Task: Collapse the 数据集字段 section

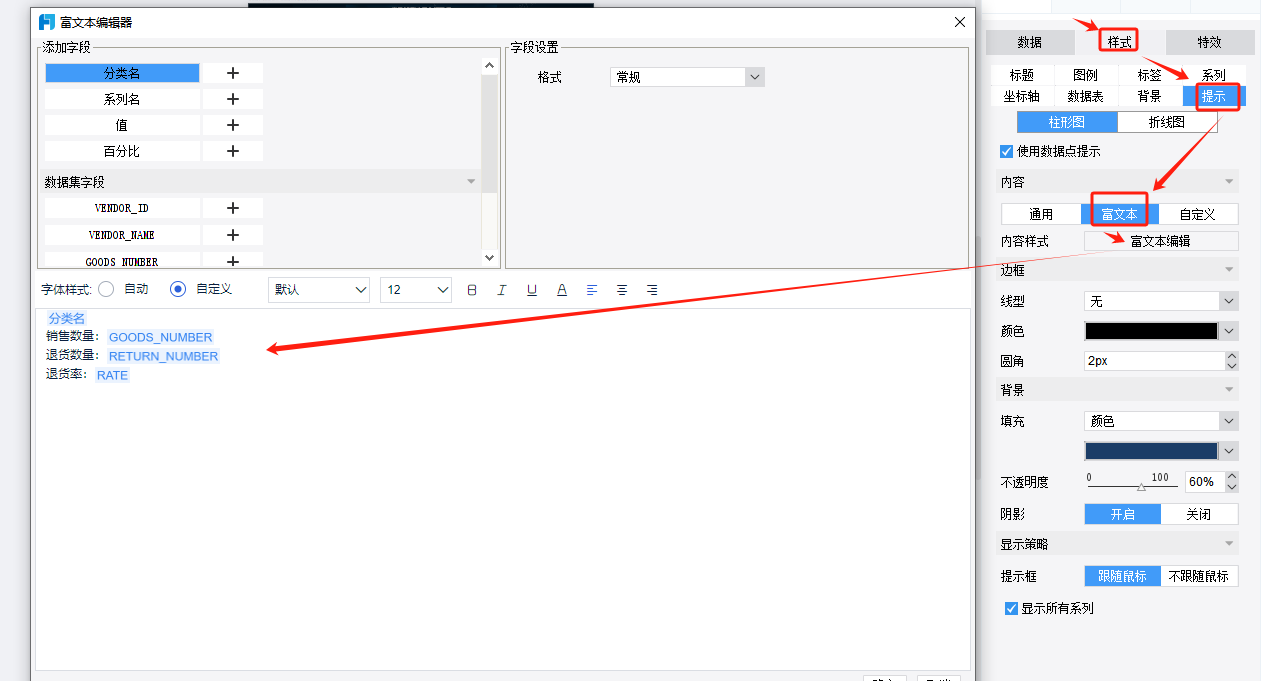Action: (472, 182)
